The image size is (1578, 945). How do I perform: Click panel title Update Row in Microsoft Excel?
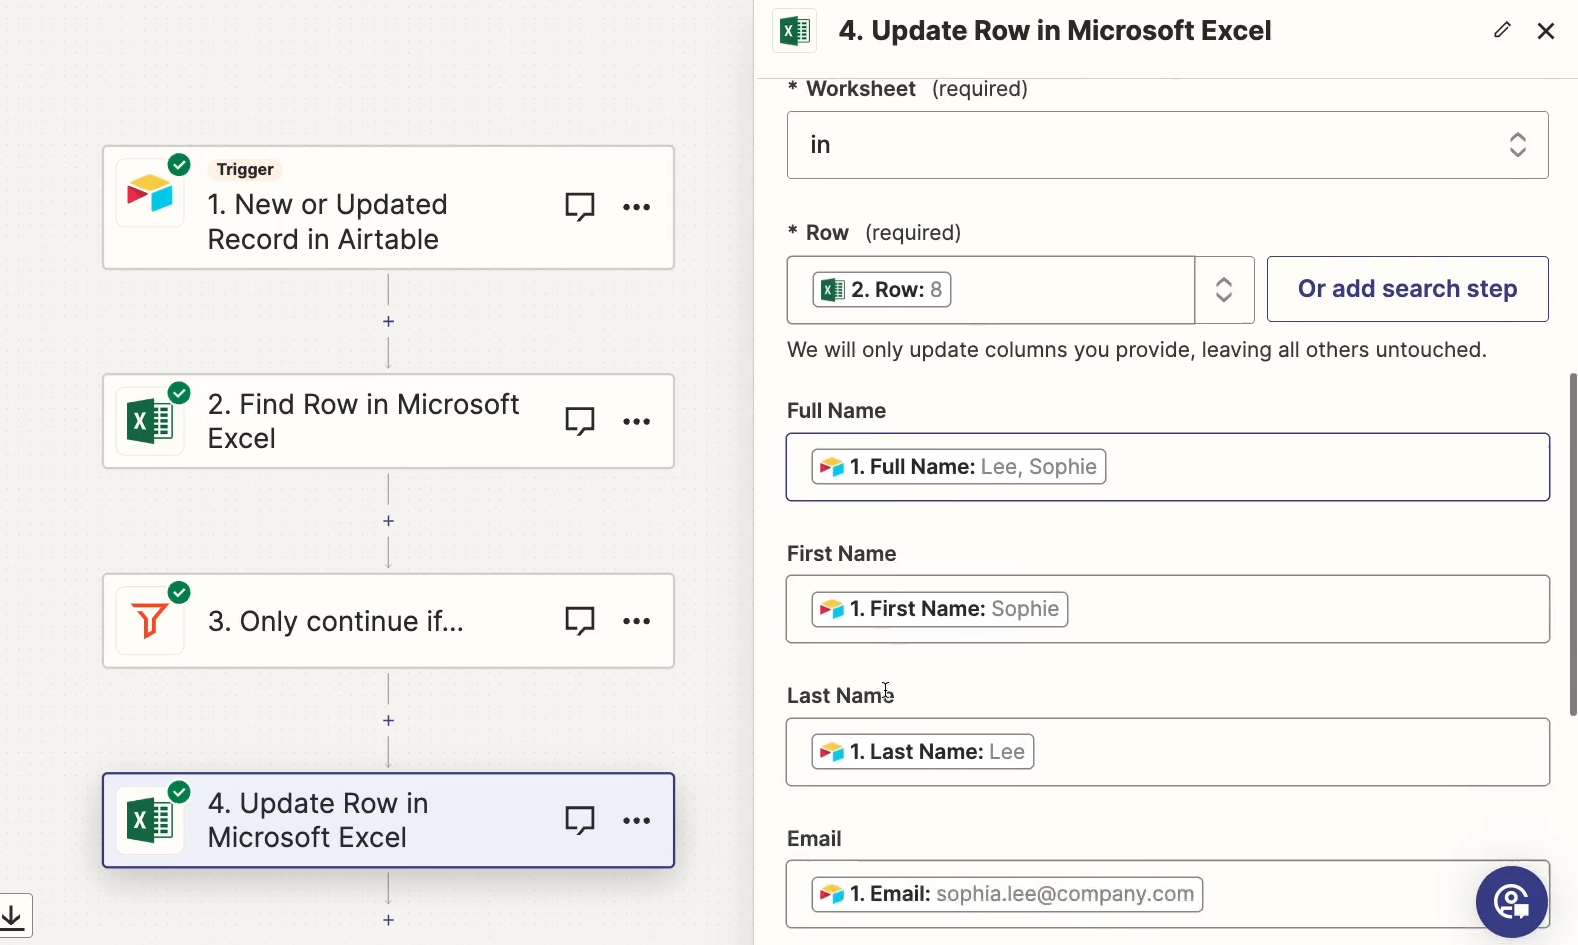pyautogui.click(x=1055, y=31)
